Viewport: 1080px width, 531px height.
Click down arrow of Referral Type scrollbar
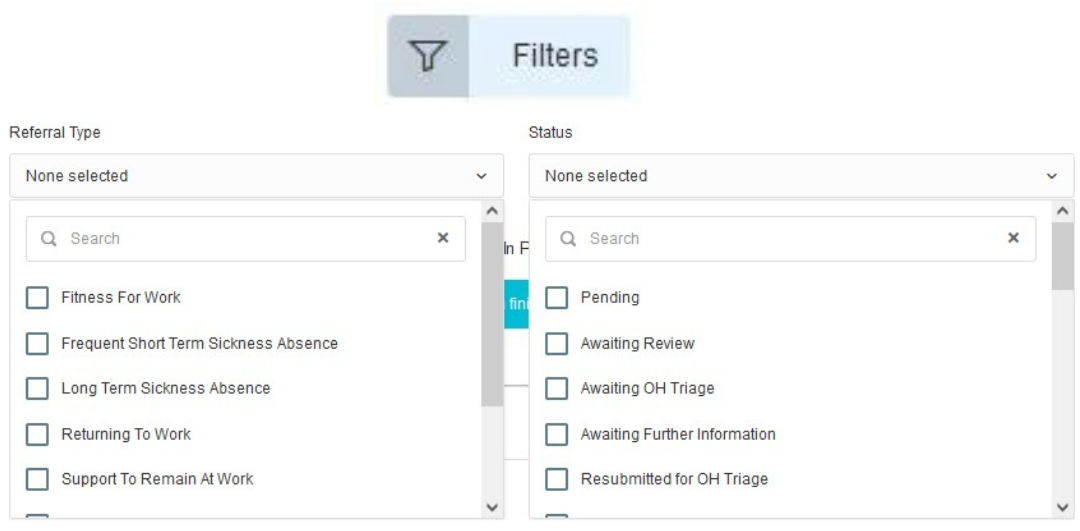click(x=492, y=508)
